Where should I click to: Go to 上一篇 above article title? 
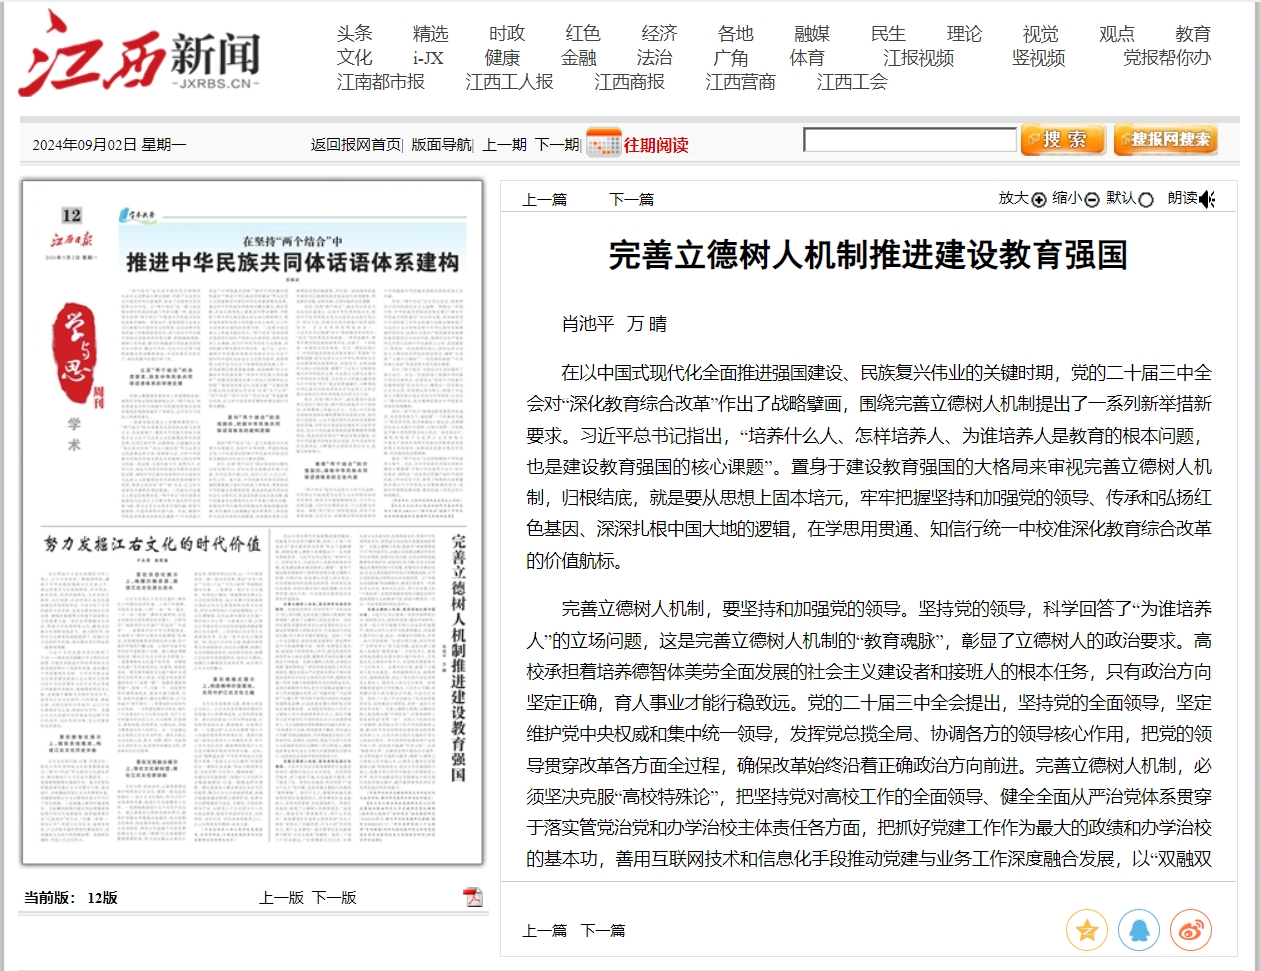click(x=544, y=200)
